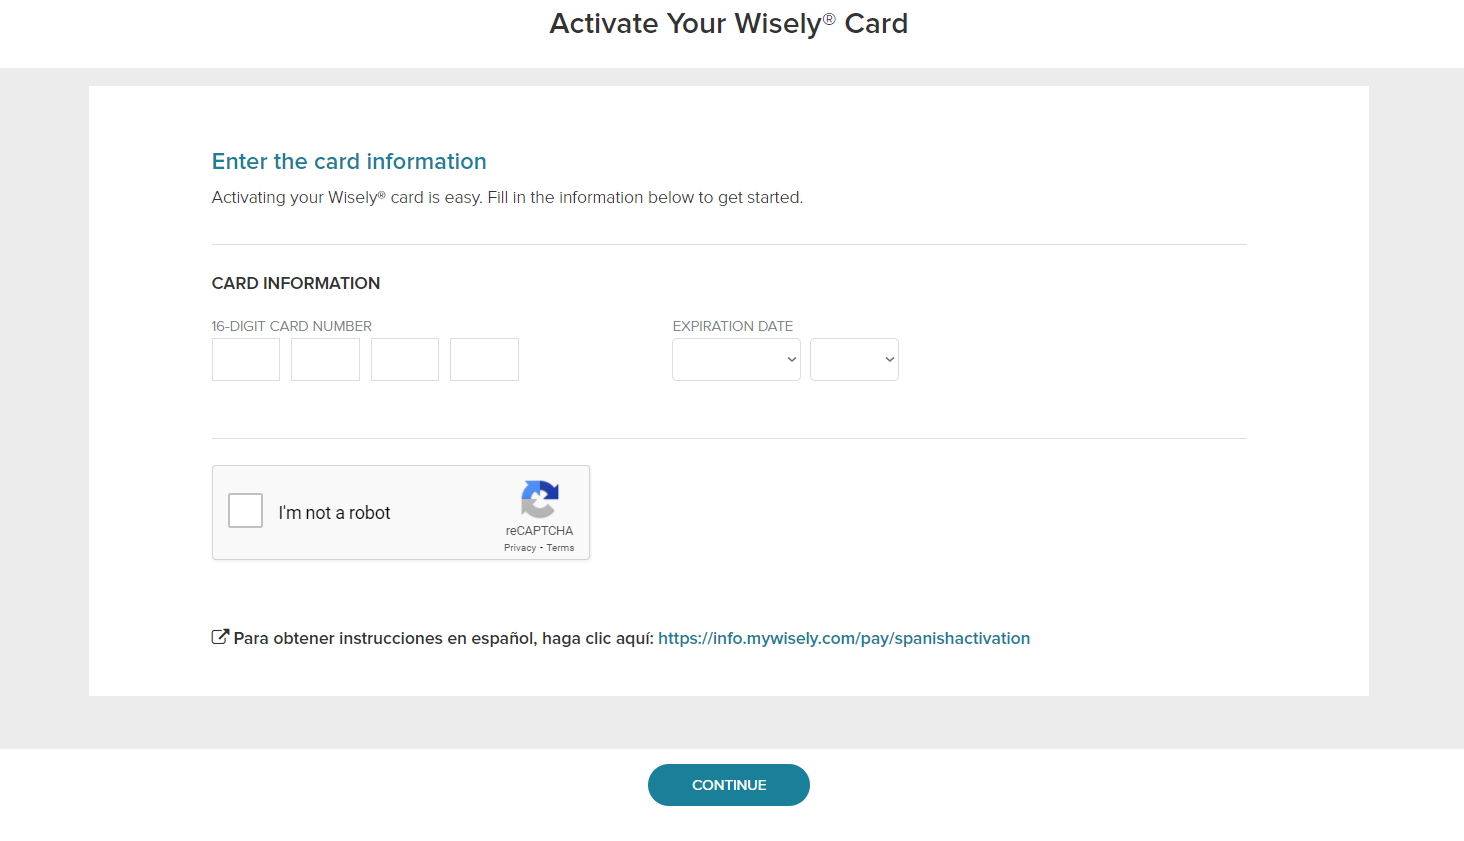Image resolution: width=1464 pixels, height=841 pixels.
Task: Click the 16-DIGIT CARD NUMBER label
Action: (x=292, y=326)
